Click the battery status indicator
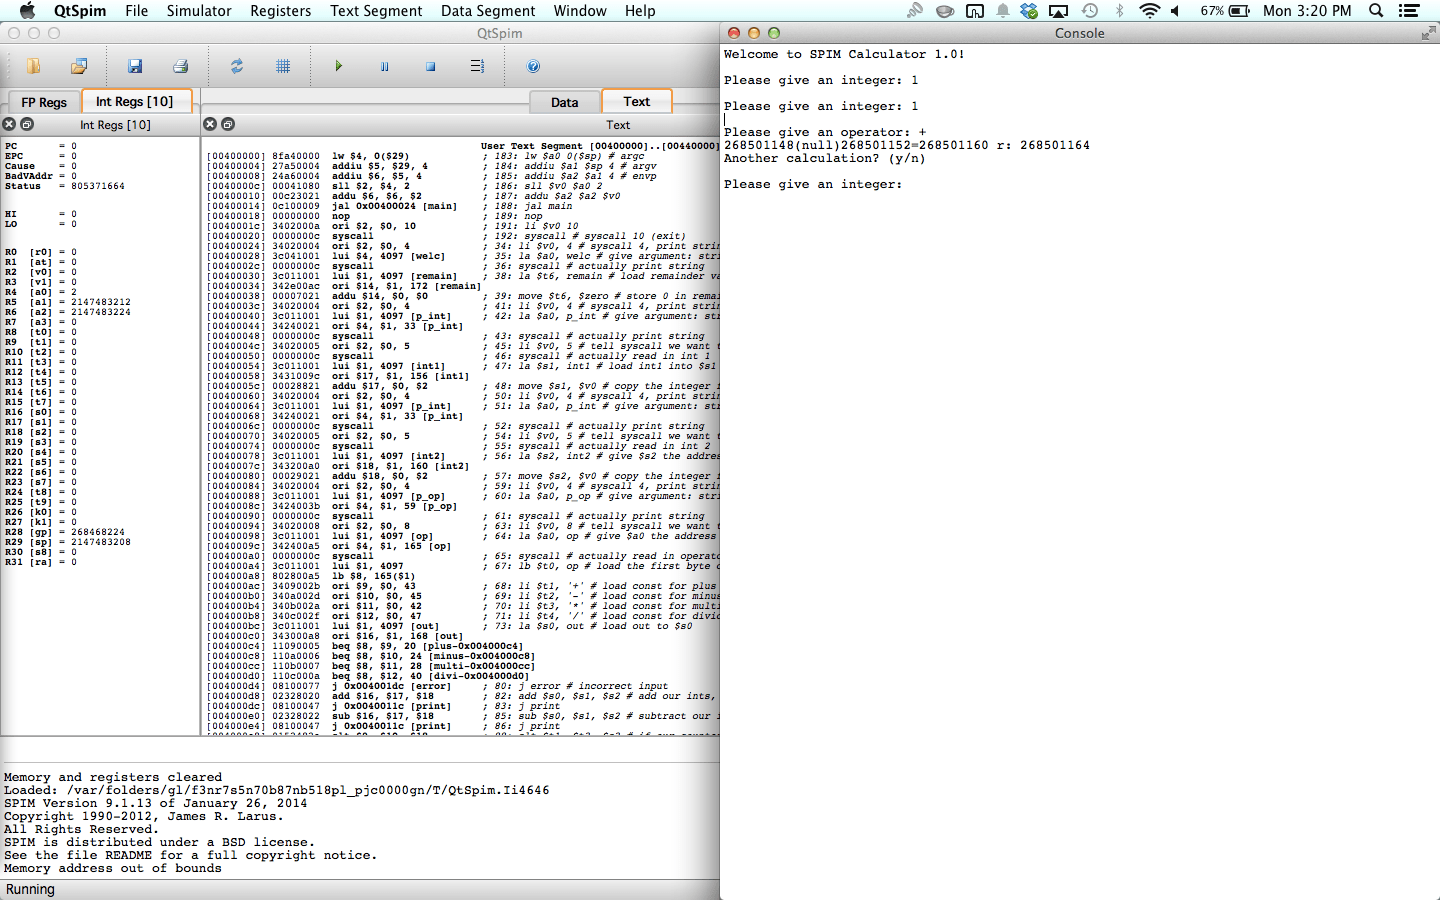Image resolution: width=1440 pixels, height=900 pixels. pyautogui.click(x=1225, y=11)
